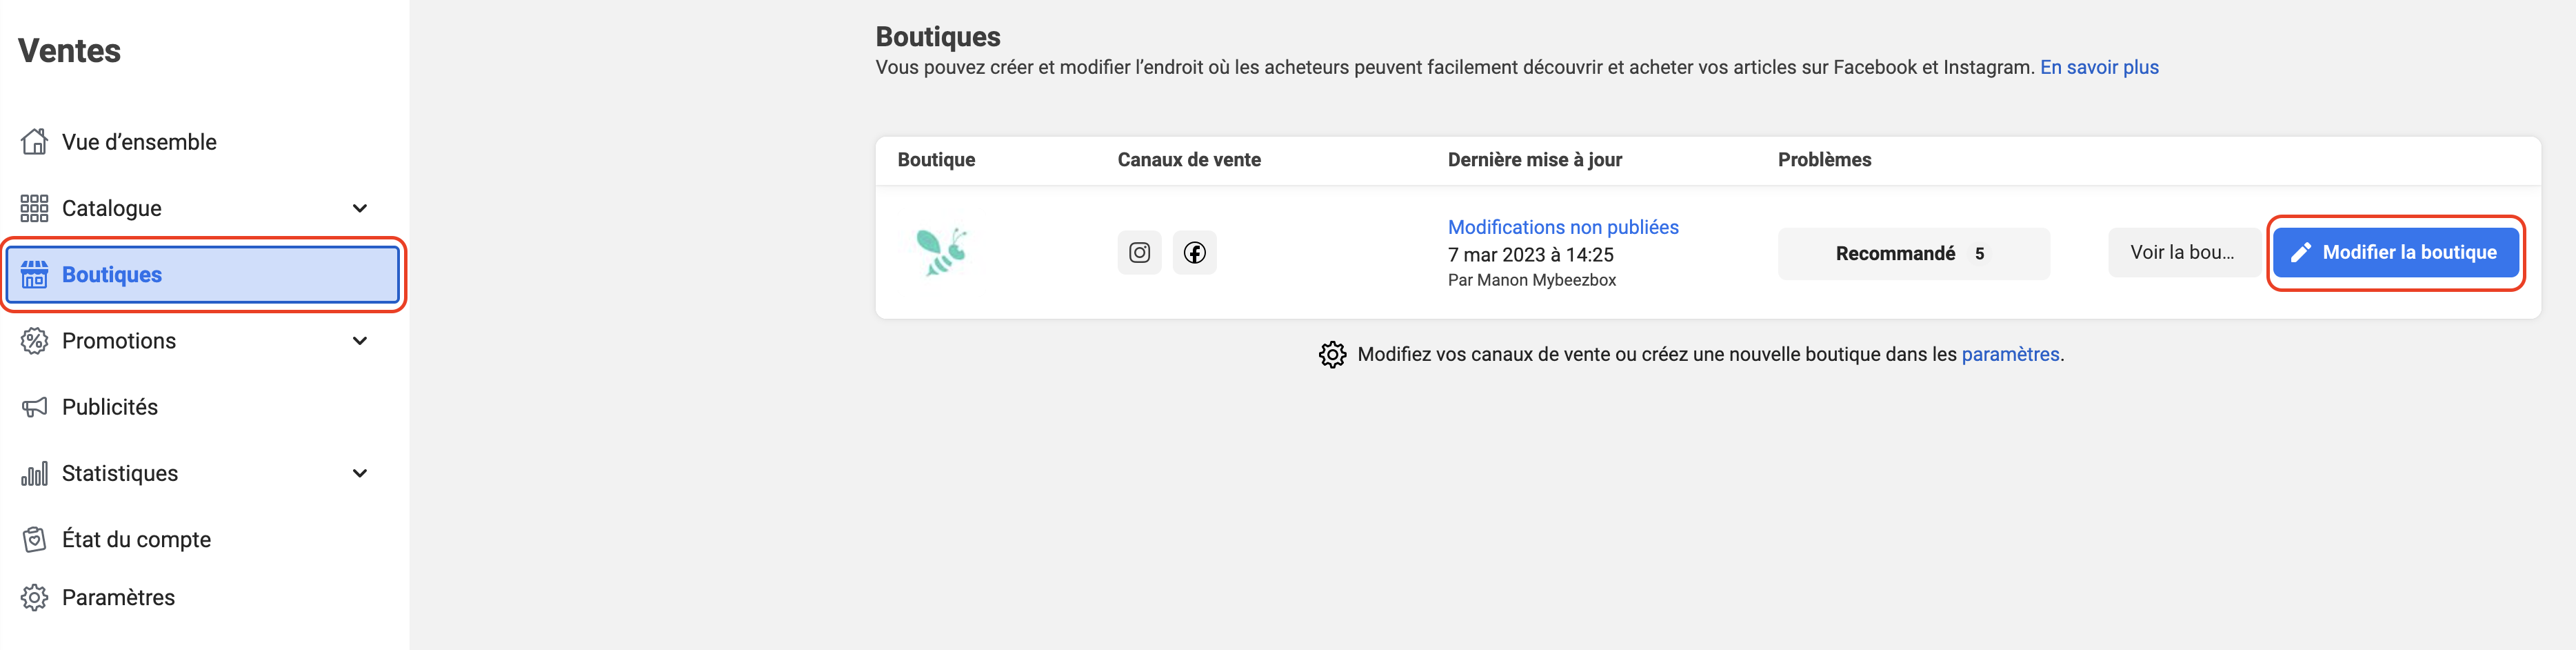Click the text Par Manon Mybeezbox

pyautogui.click(x=1532, y=280)
